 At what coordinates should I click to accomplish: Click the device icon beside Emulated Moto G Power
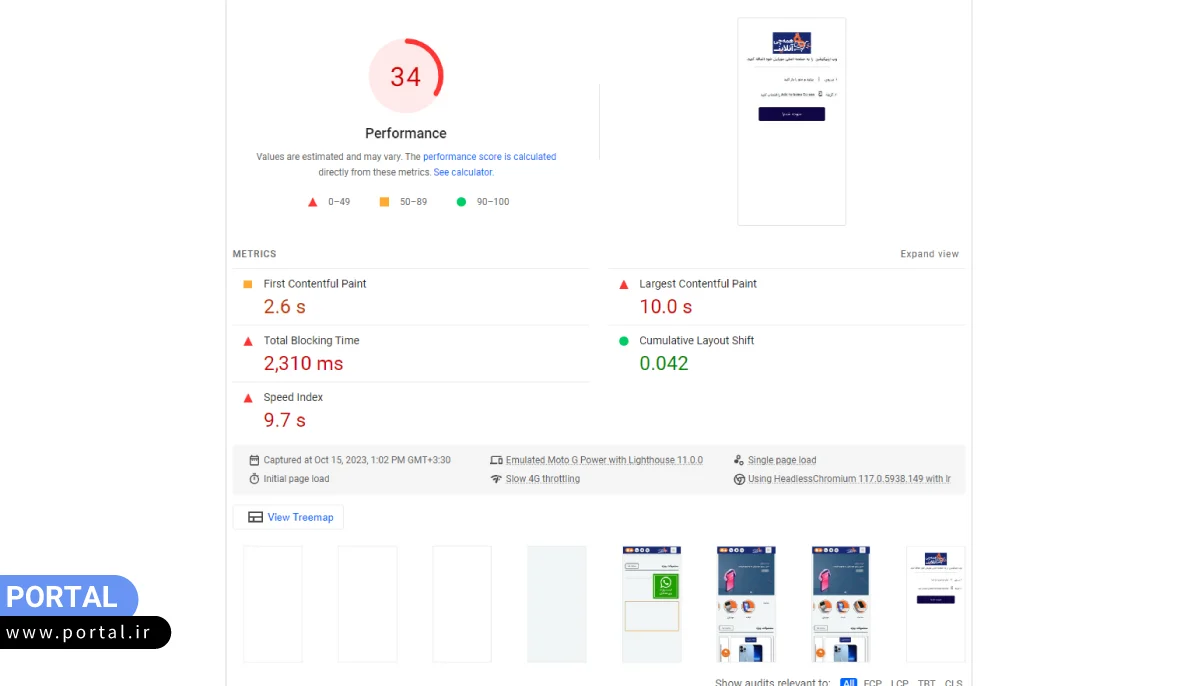tap(497, 459)
